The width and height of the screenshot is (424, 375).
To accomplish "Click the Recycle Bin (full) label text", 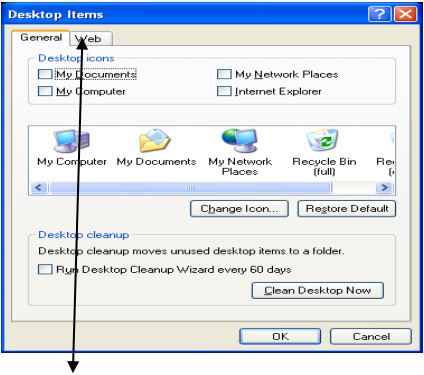I will coord(324,166).
